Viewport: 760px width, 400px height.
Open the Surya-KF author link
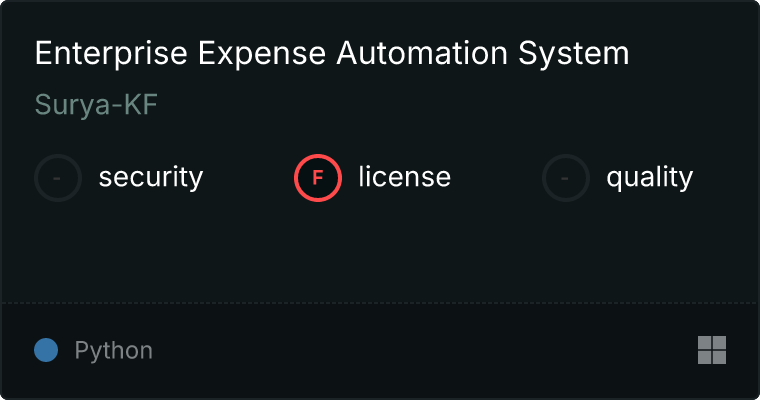(96, 105)
